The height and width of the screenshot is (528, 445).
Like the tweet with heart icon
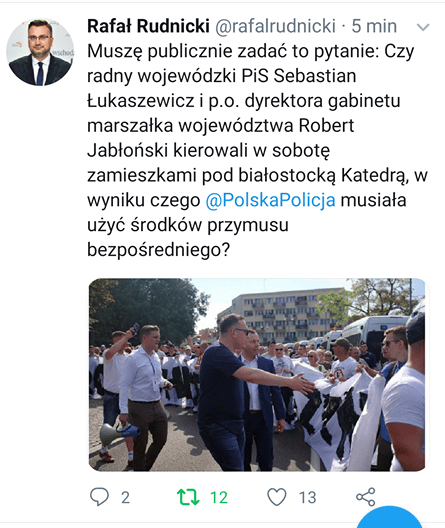[x=277, y=497]
